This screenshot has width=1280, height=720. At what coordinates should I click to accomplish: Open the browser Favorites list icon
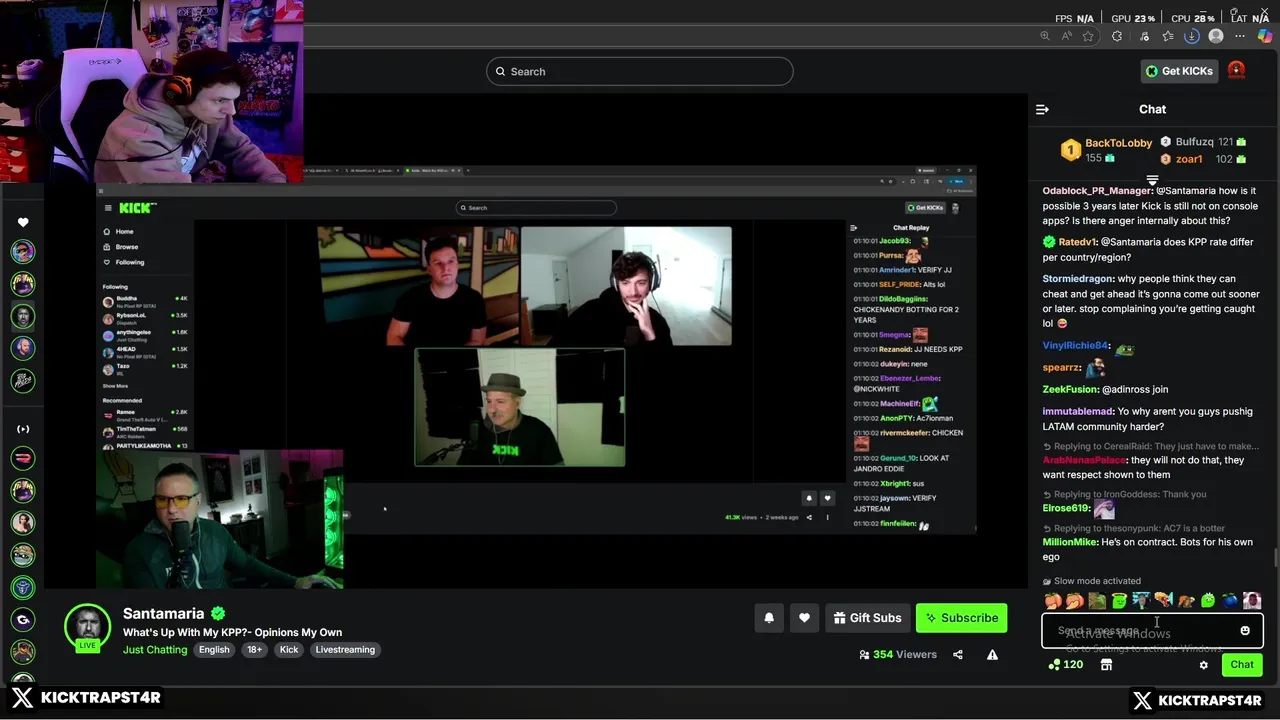tap(1167, 36)
